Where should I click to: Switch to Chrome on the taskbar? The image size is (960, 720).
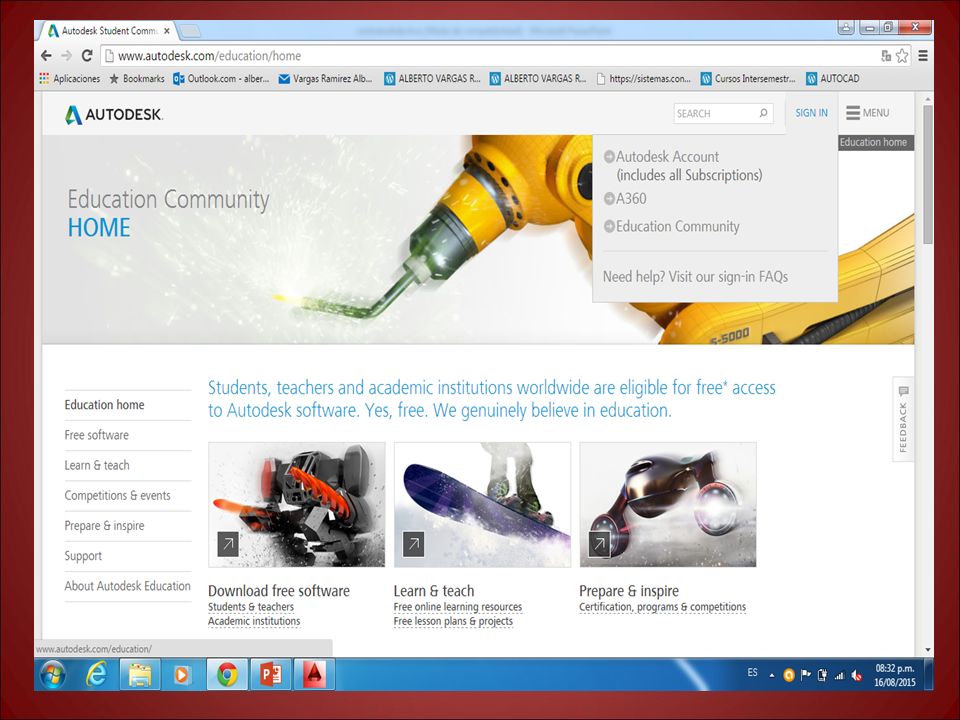(x=227, y=675)
